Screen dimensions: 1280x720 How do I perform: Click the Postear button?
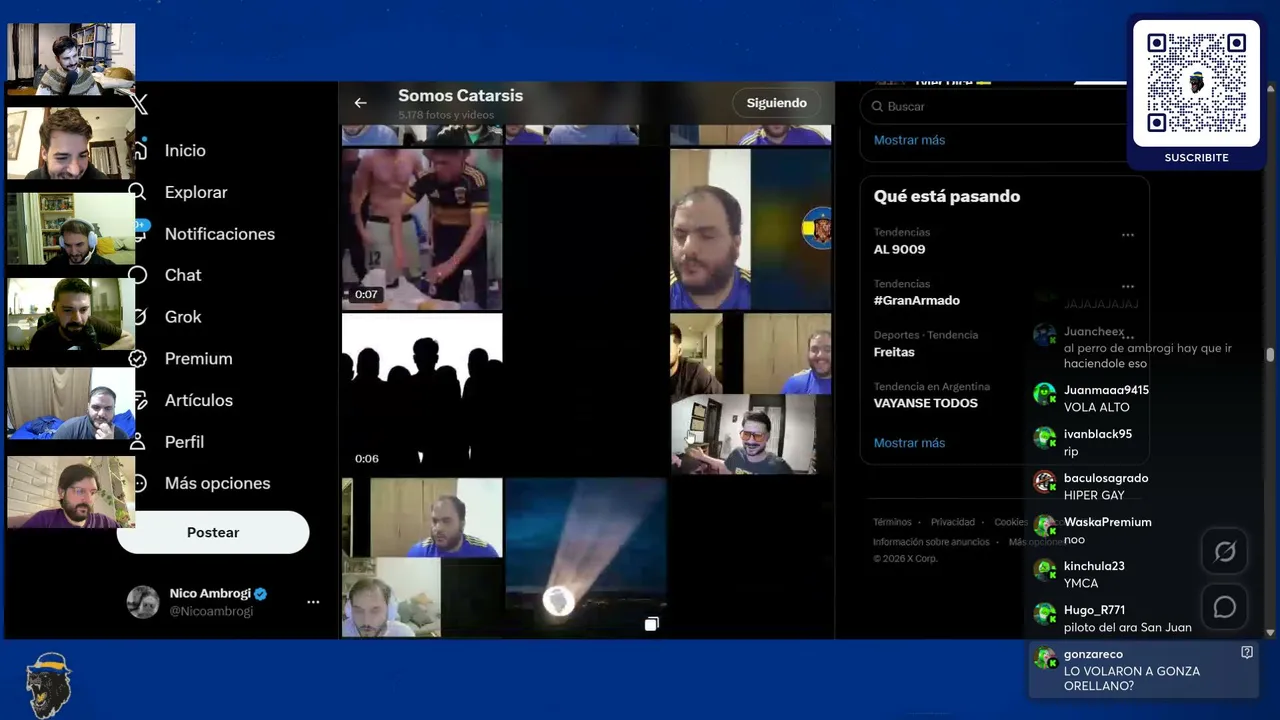213,532
